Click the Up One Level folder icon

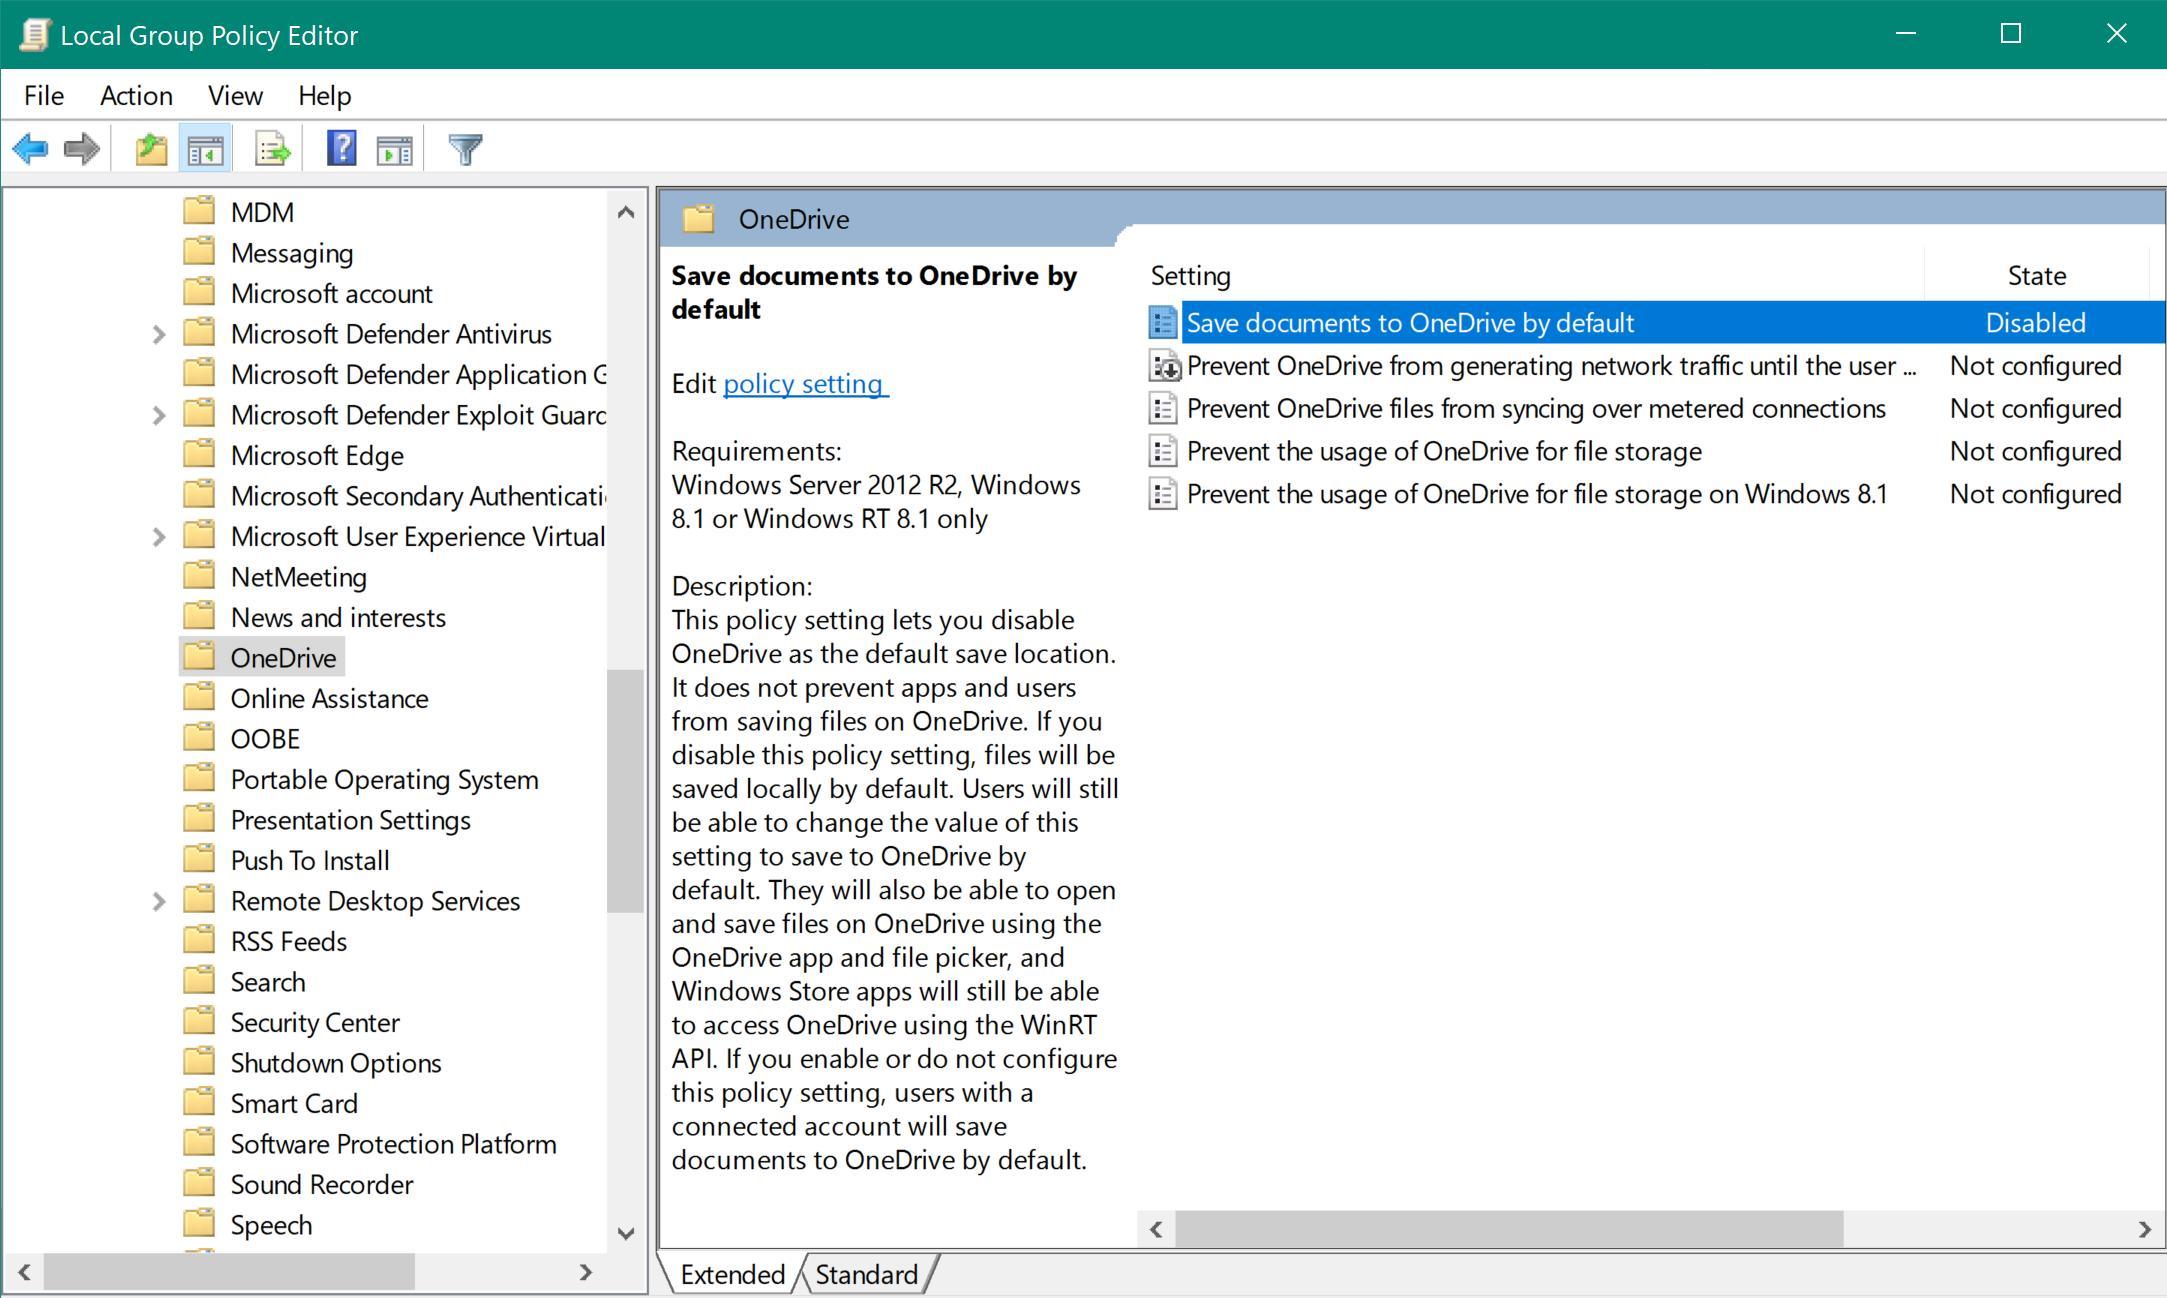coord(151,150)
